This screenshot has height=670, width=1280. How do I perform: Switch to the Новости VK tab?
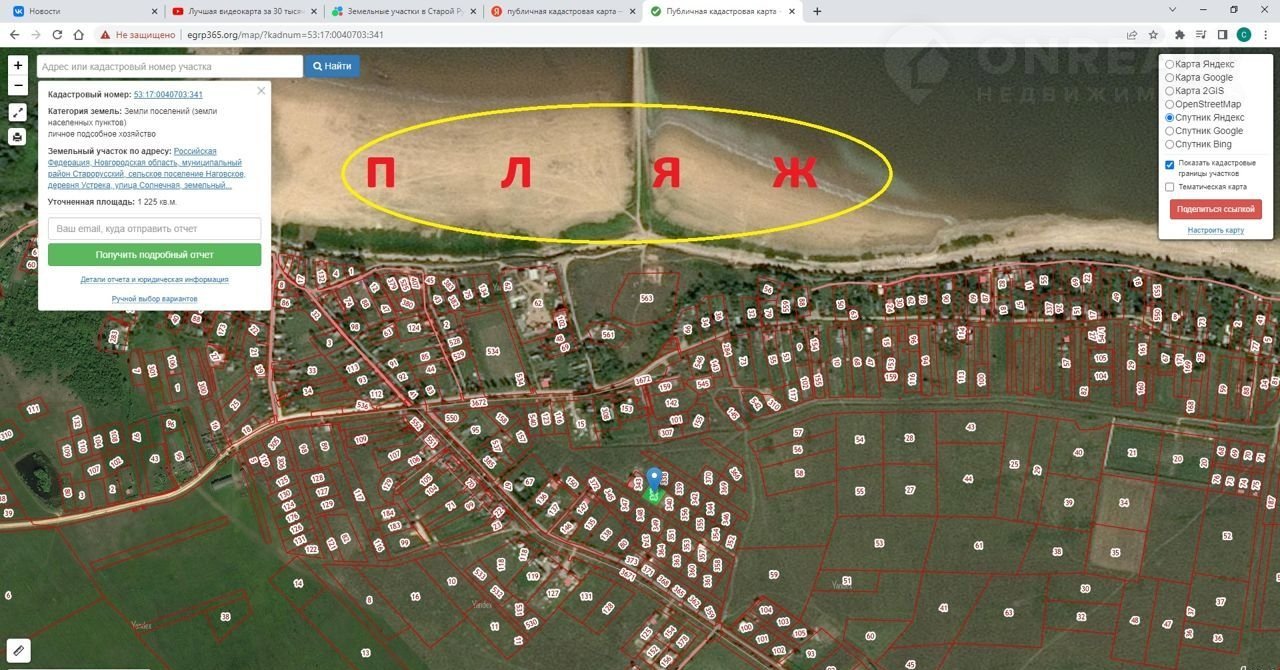[80, 11]
